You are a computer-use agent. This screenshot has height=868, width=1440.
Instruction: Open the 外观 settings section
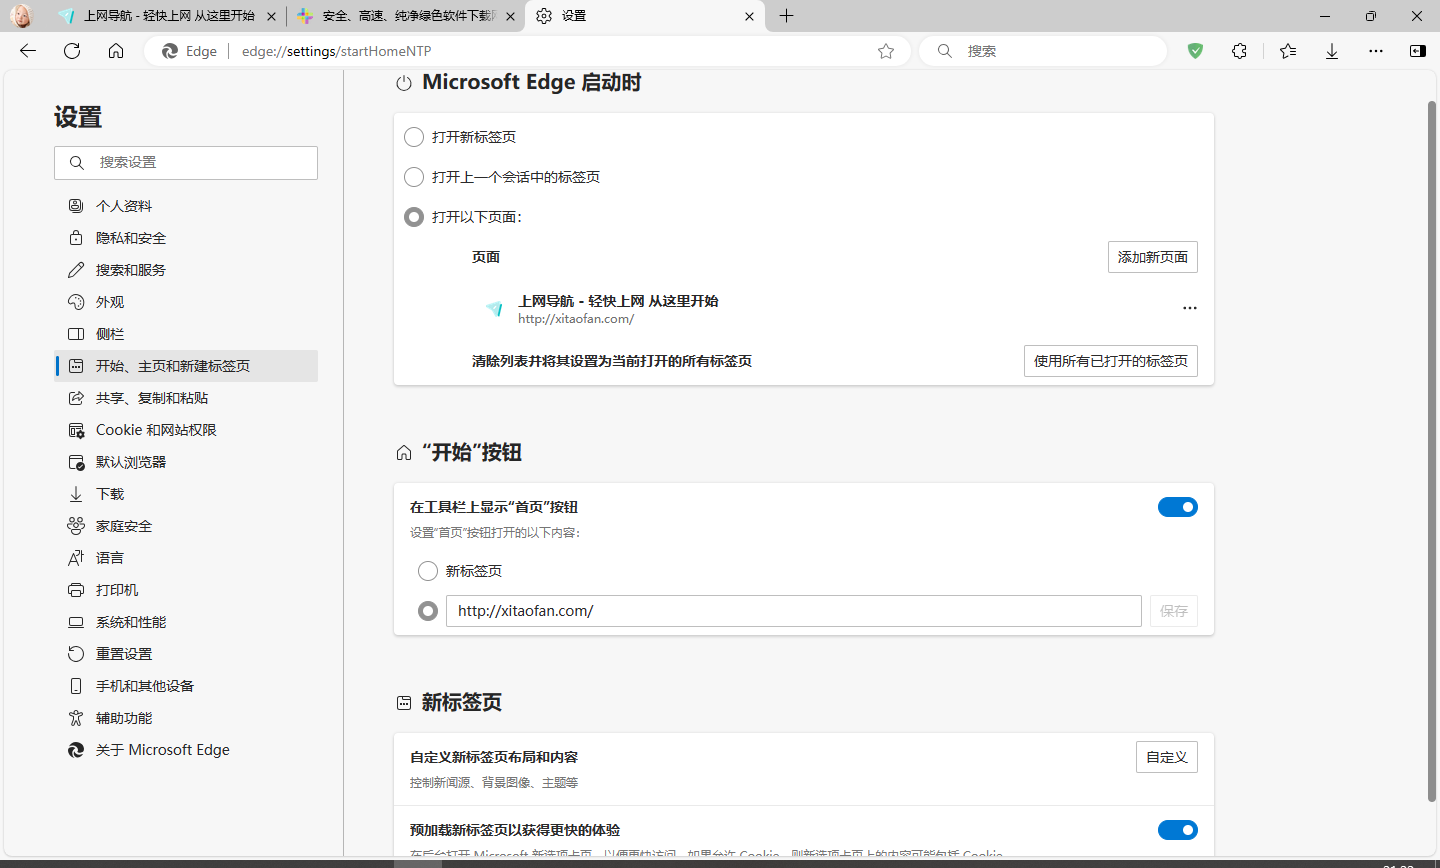(x=110, y=301)
